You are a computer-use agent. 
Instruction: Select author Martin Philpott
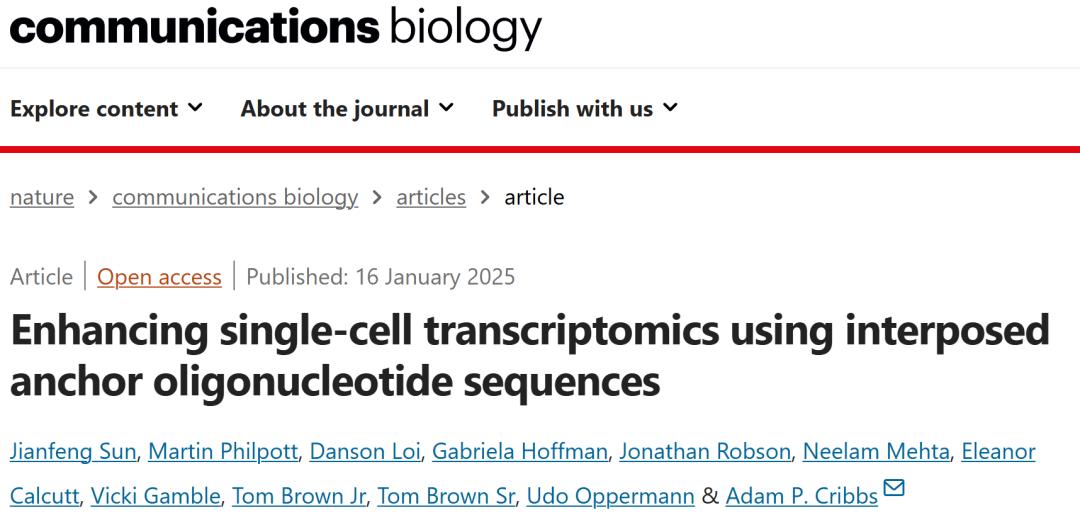coord(223,452)
